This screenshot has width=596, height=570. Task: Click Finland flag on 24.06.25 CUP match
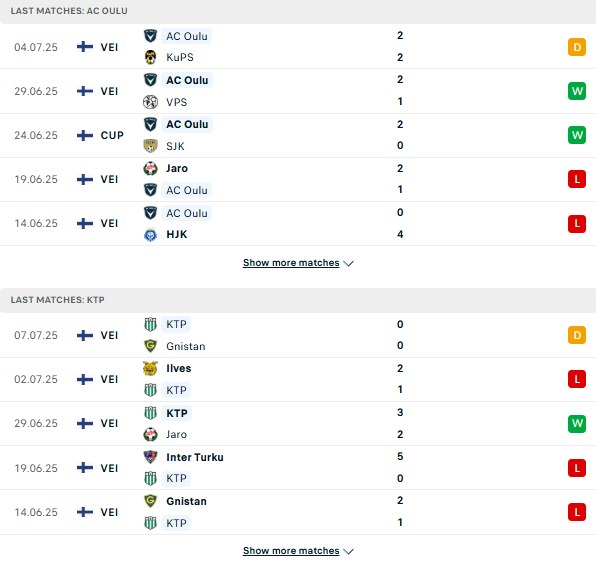[x=85, y=135]
